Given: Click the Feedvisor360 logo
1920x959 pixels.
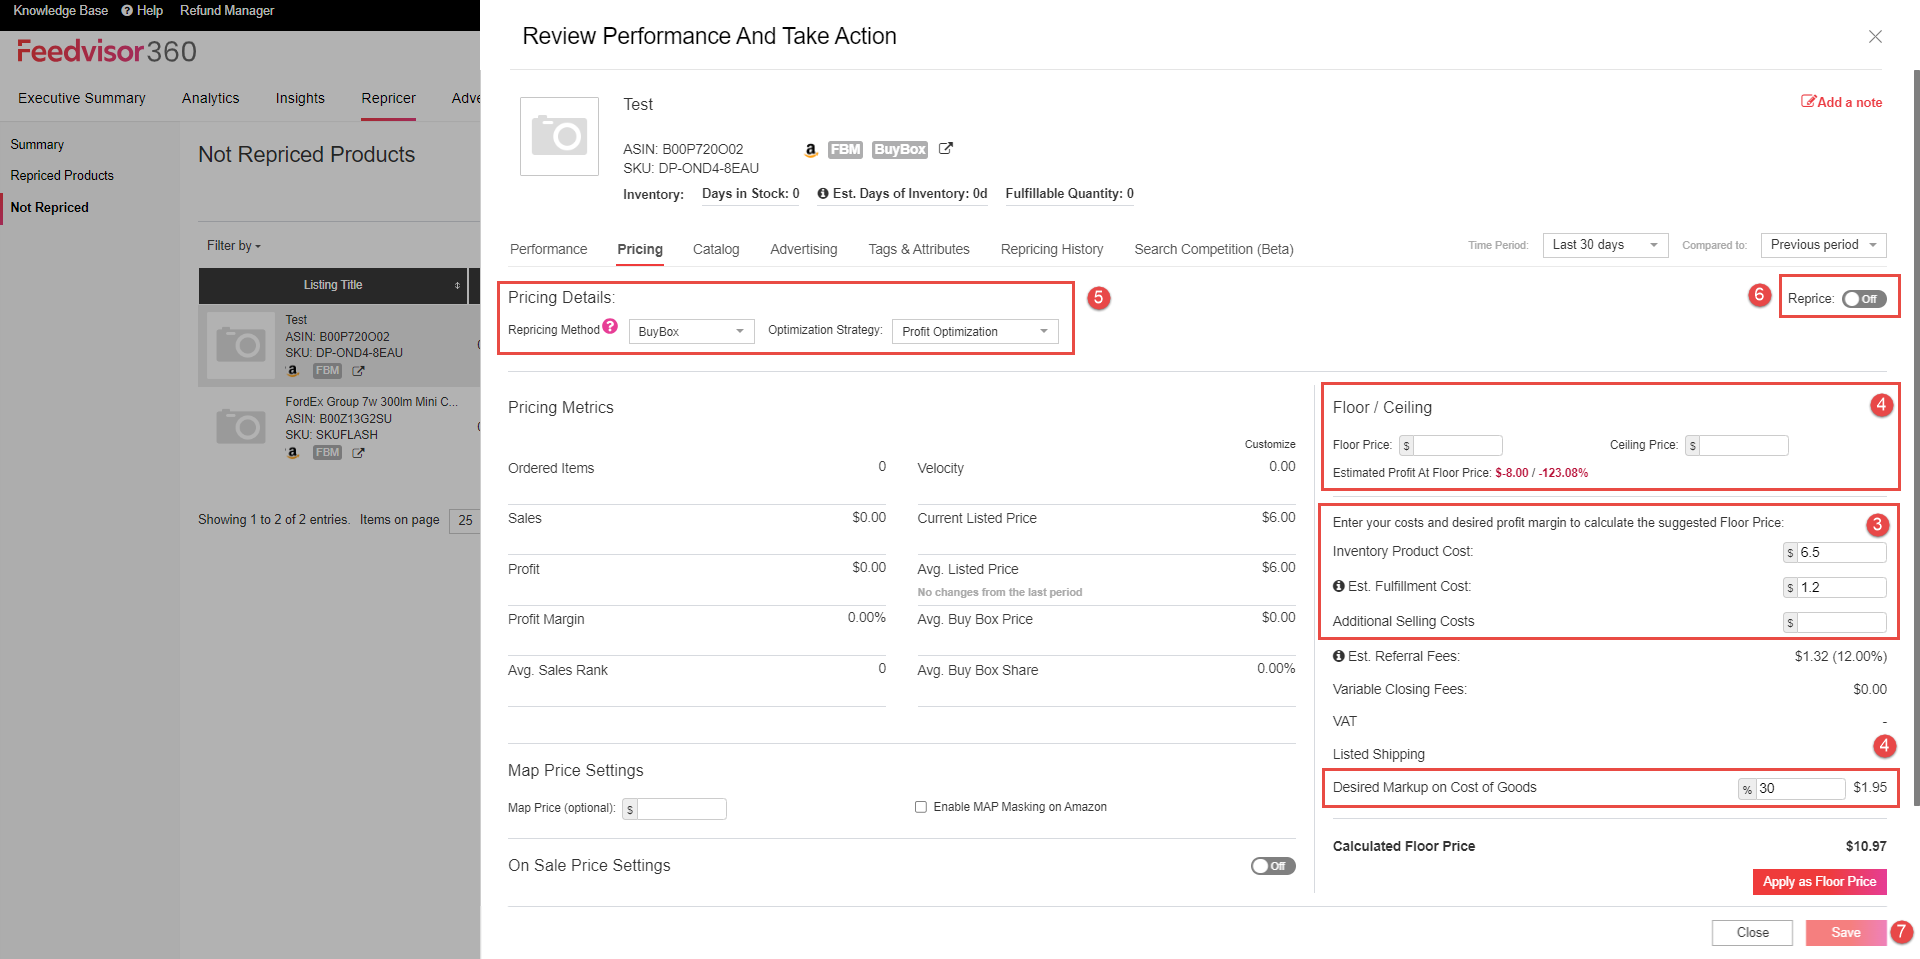Looking at the screenshot, I should pos(106,51).
